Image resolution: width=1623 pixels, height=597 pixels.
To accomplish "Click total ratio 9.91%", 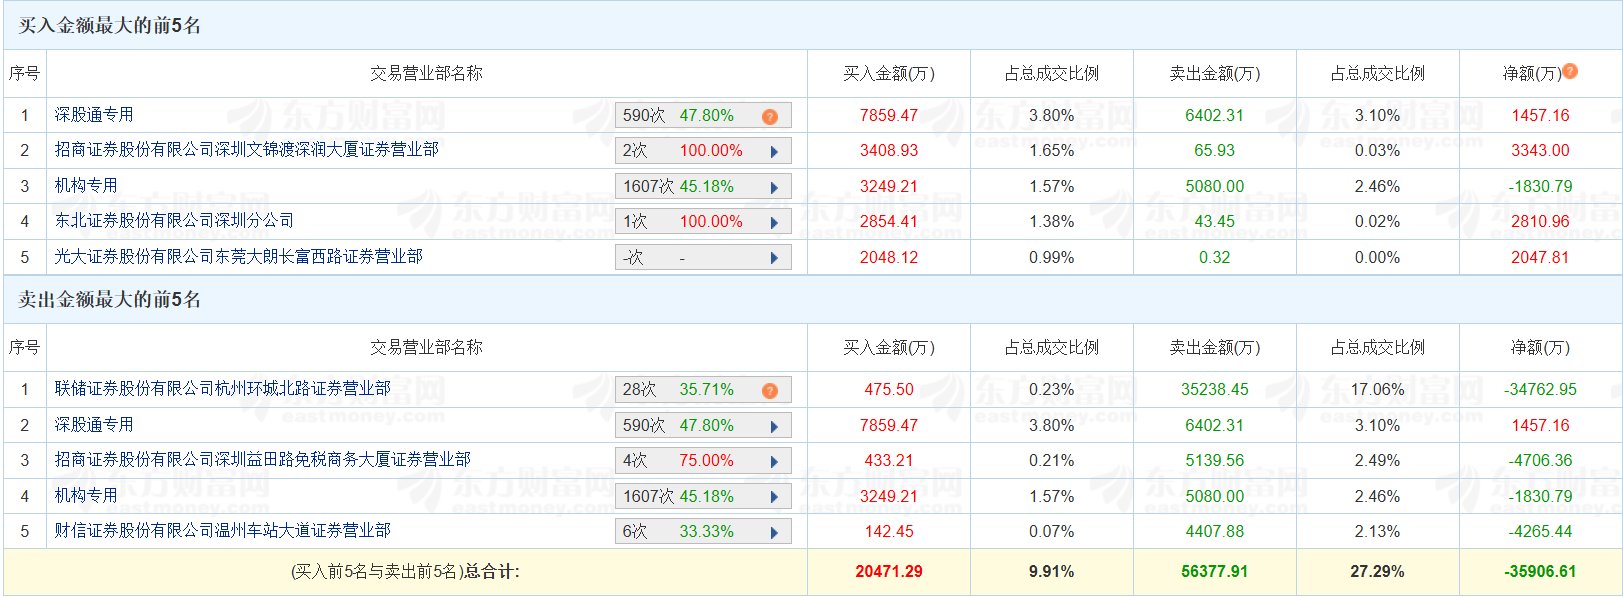I will pos(1052,572).
